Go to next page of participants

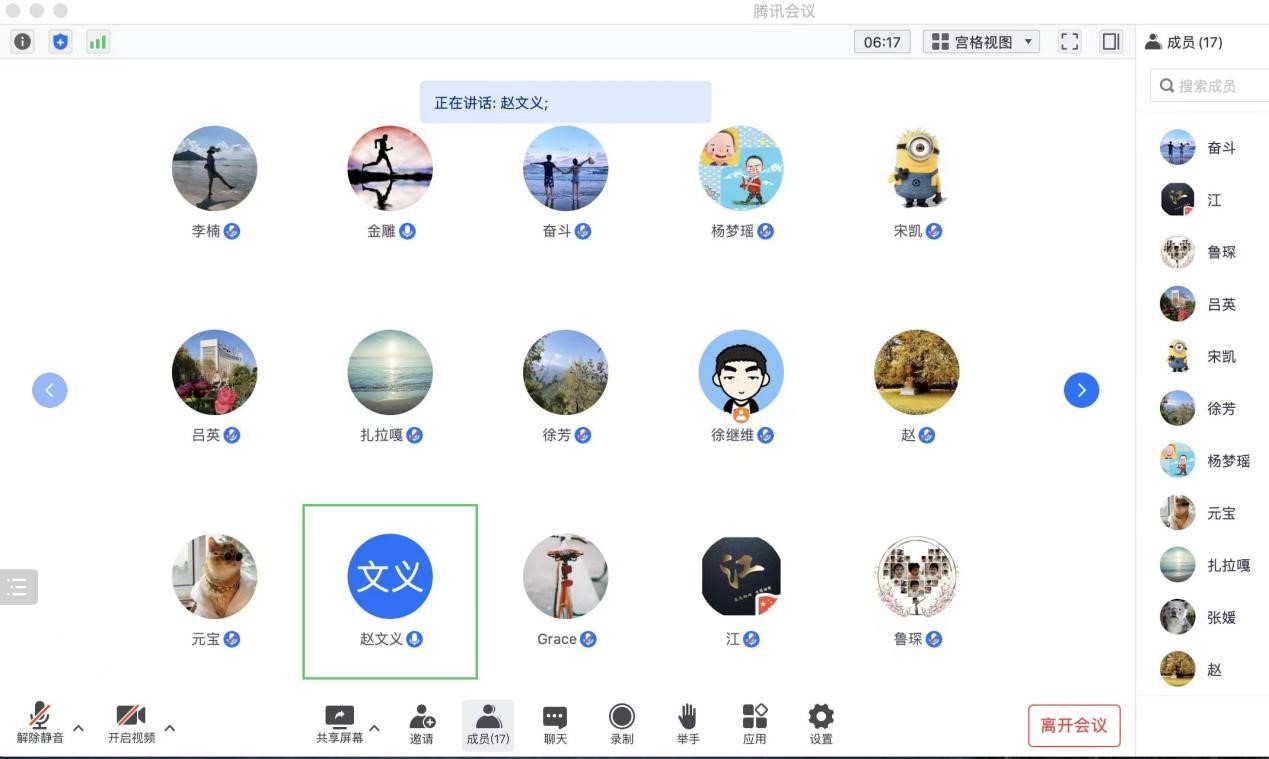(x=1081, y=390)
